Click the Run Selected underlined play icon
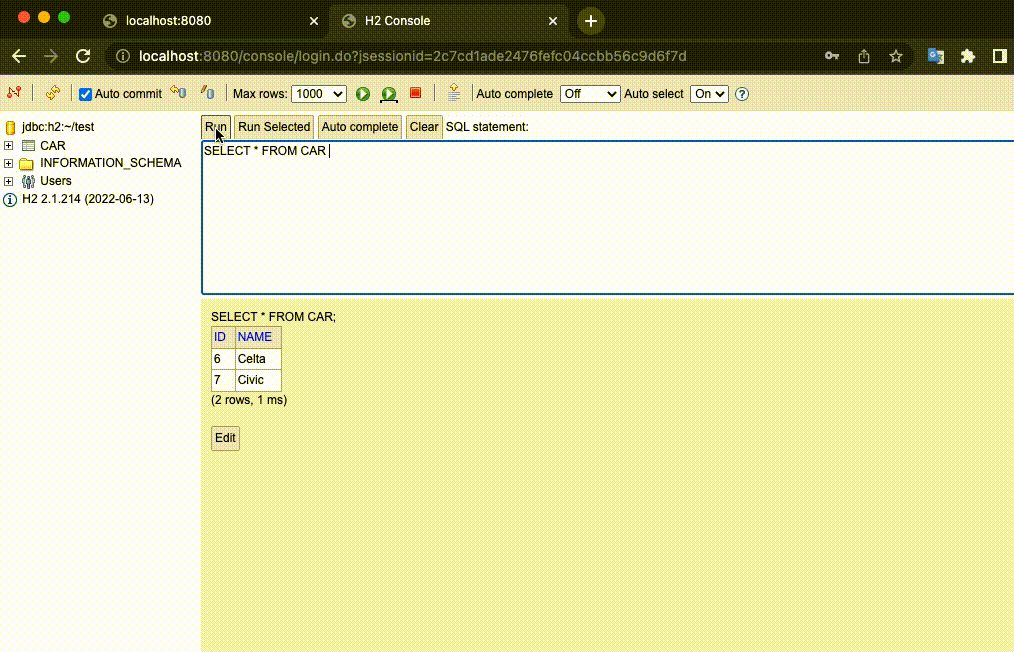 pos(389,94)
